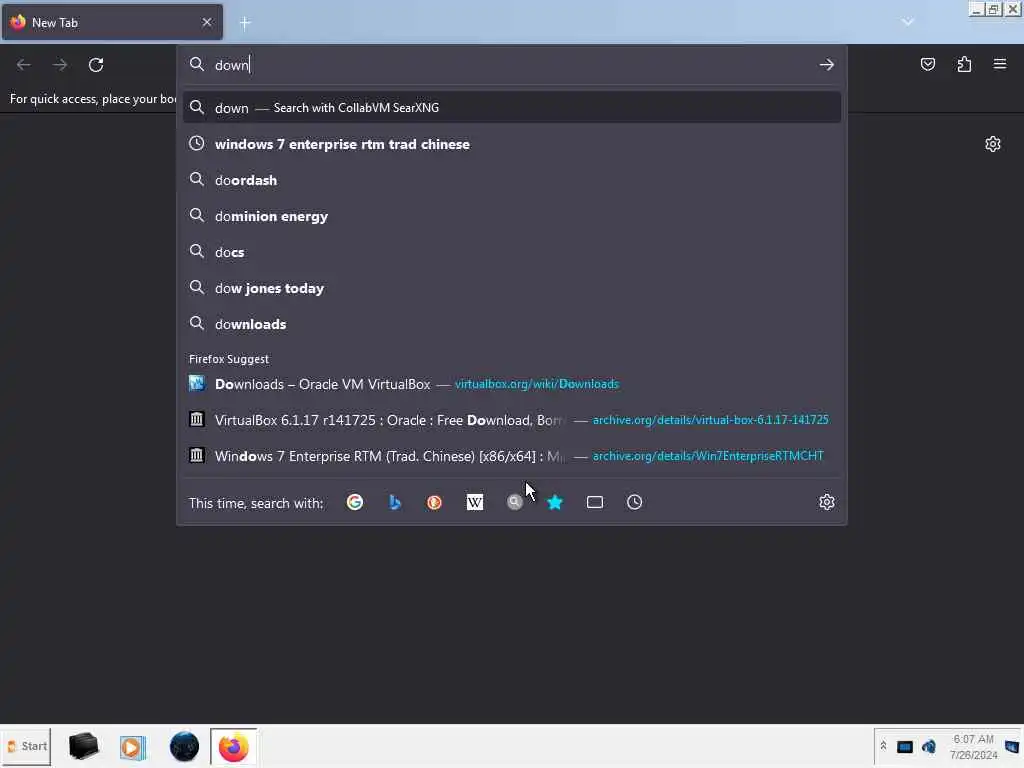The width and height of the screenshot is (1024, 768).
Task: Open the Save to Pocket button
Action: (x=928, y=64)
